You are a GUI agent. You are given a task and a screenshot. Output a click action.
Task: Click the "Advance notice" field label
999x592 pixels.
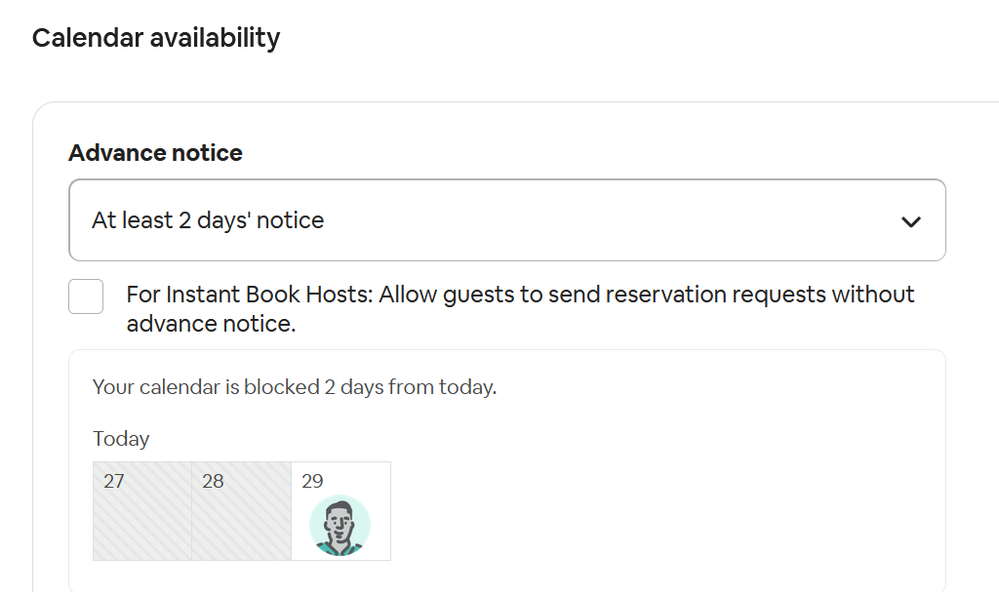155,153
